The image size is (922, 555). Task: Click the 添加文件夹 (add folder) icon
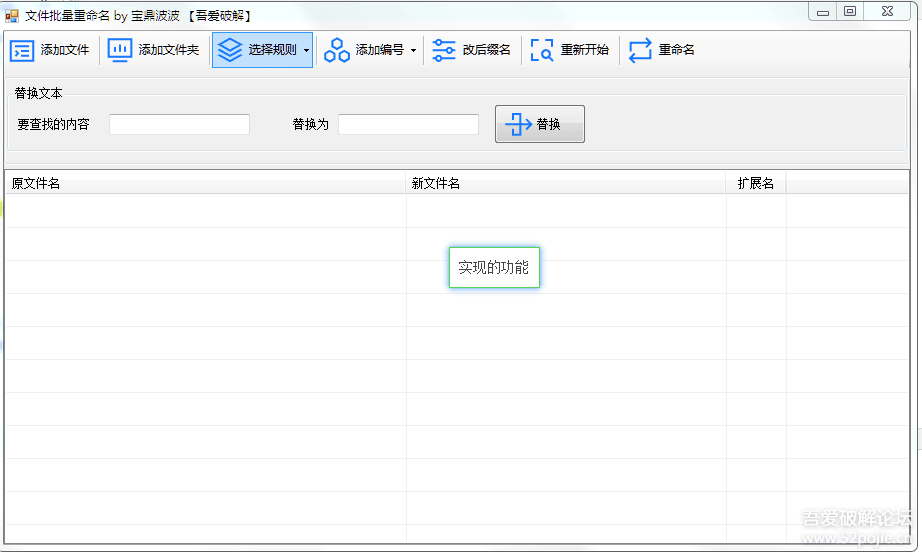(x=120, y=50)
